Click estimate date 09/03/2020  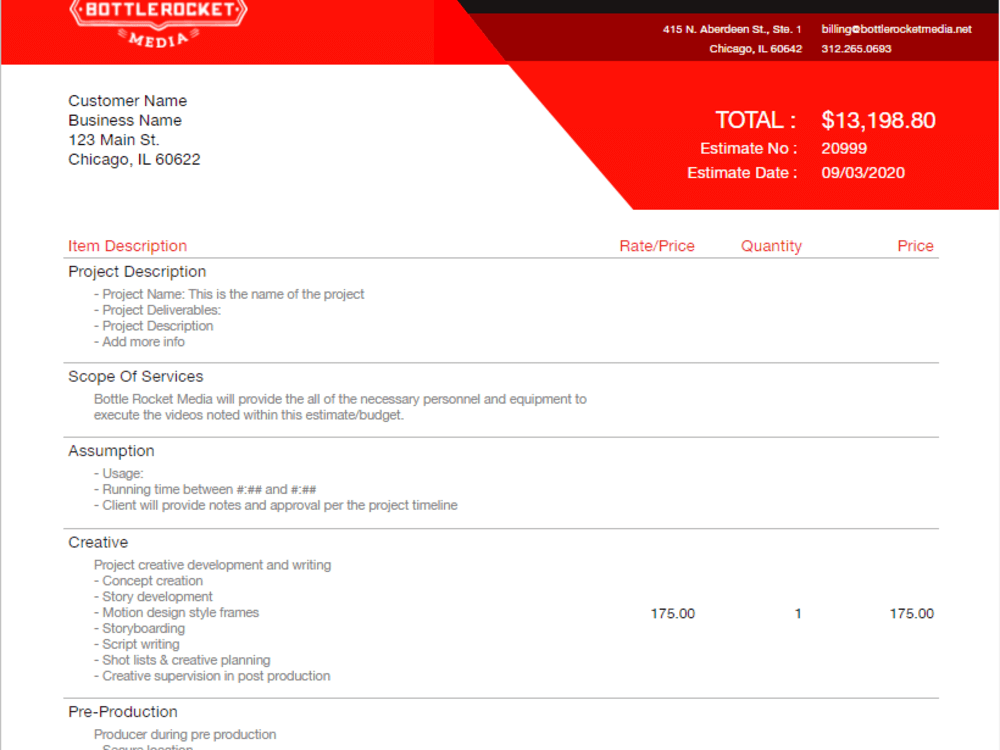coord(863,173)
